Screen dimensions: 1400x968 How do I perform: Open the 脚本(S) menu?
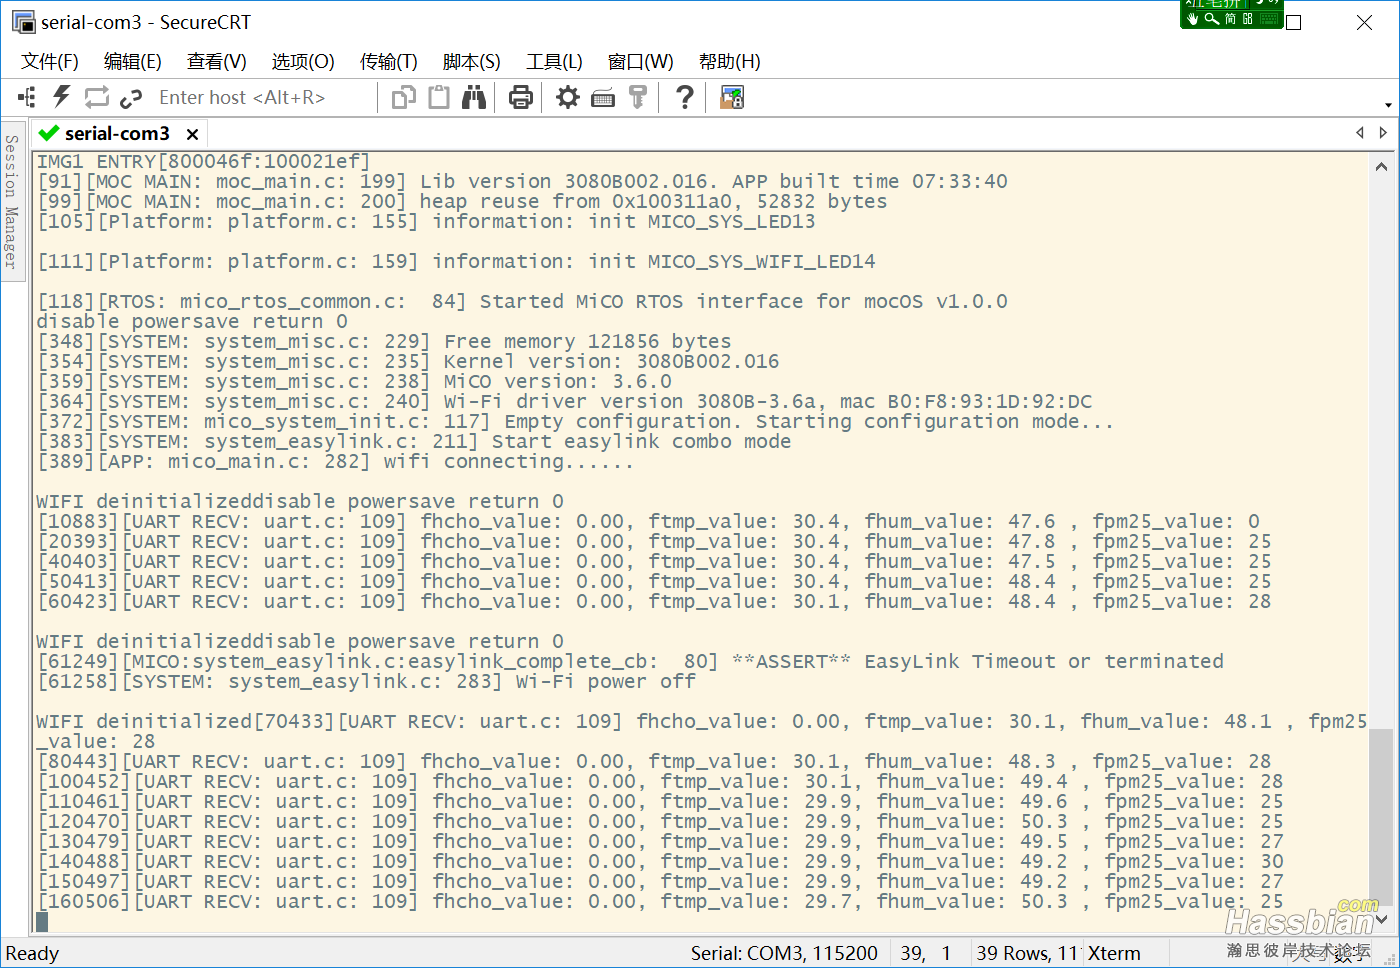472,61
